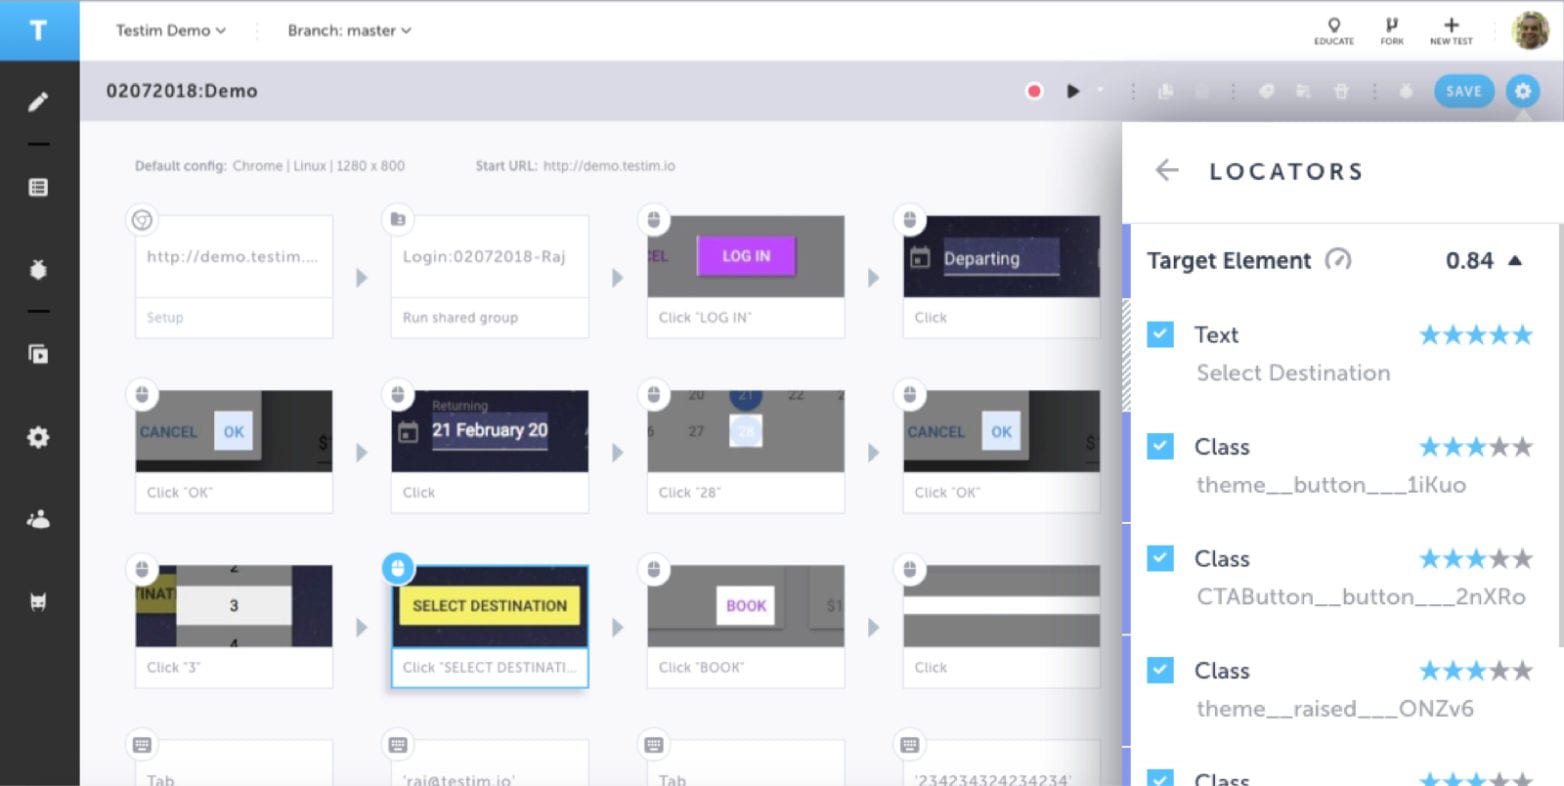Select the "SELECT DESTINATION" step thumbnail
Viewport: 1564px width, 786px height.
click(x=489, y=606)
